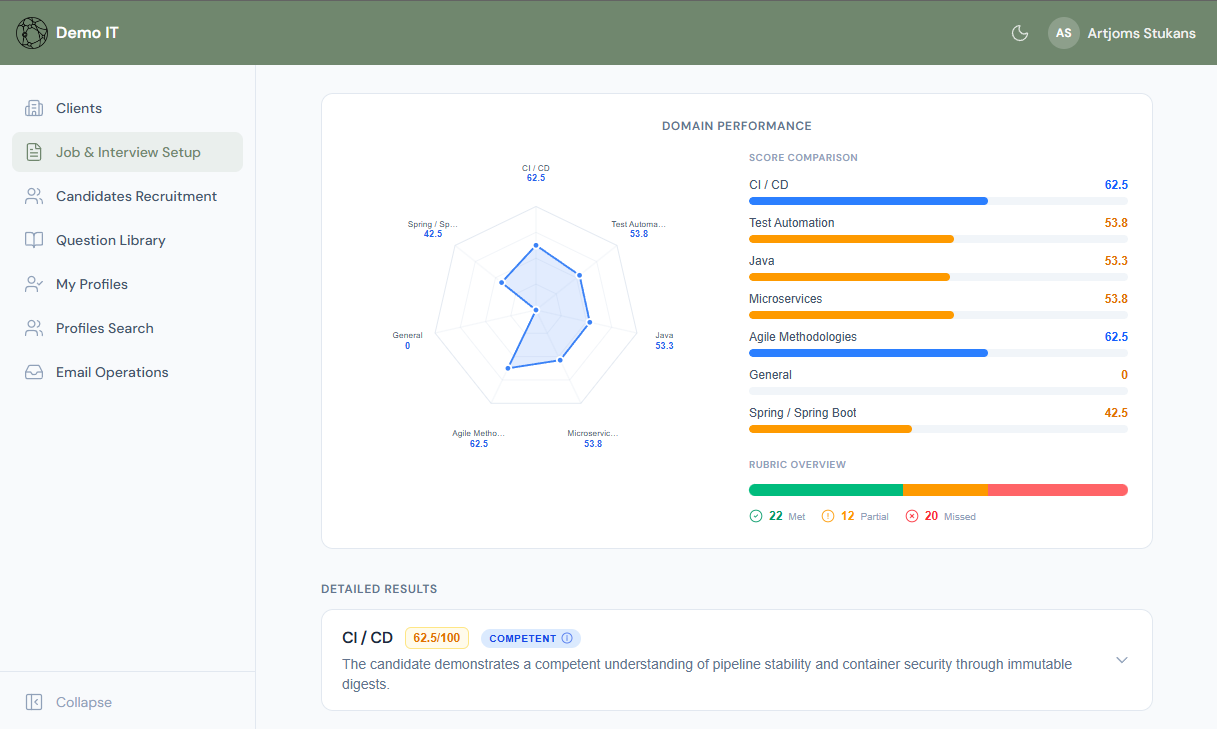Go to Candidates Recruitment
The height and width of the screenshot is (729, 1217).
[x=127, y=196]
